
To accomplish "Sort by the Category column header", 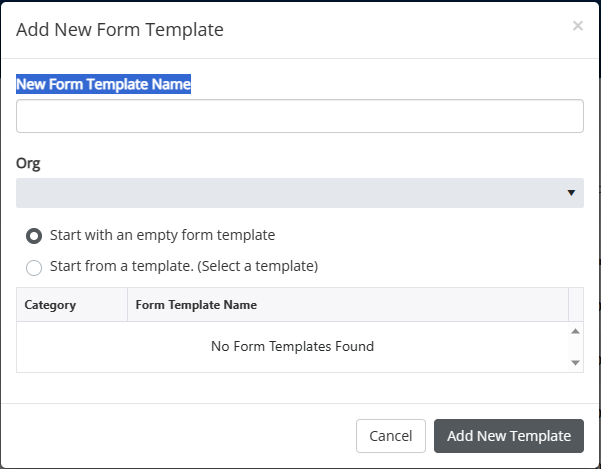I will point(50,305).
